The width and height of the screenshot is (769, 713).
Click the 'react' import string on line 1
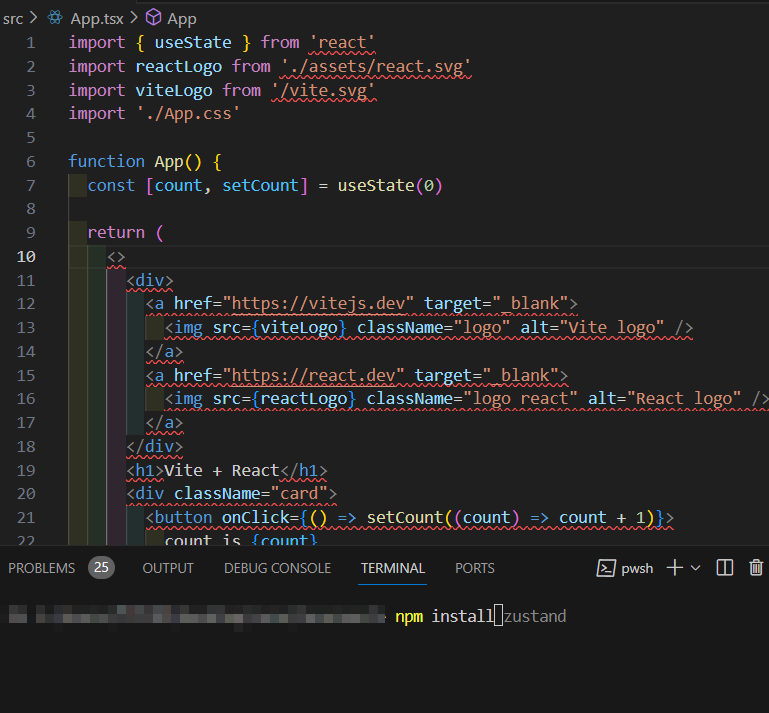pos(342,43)
